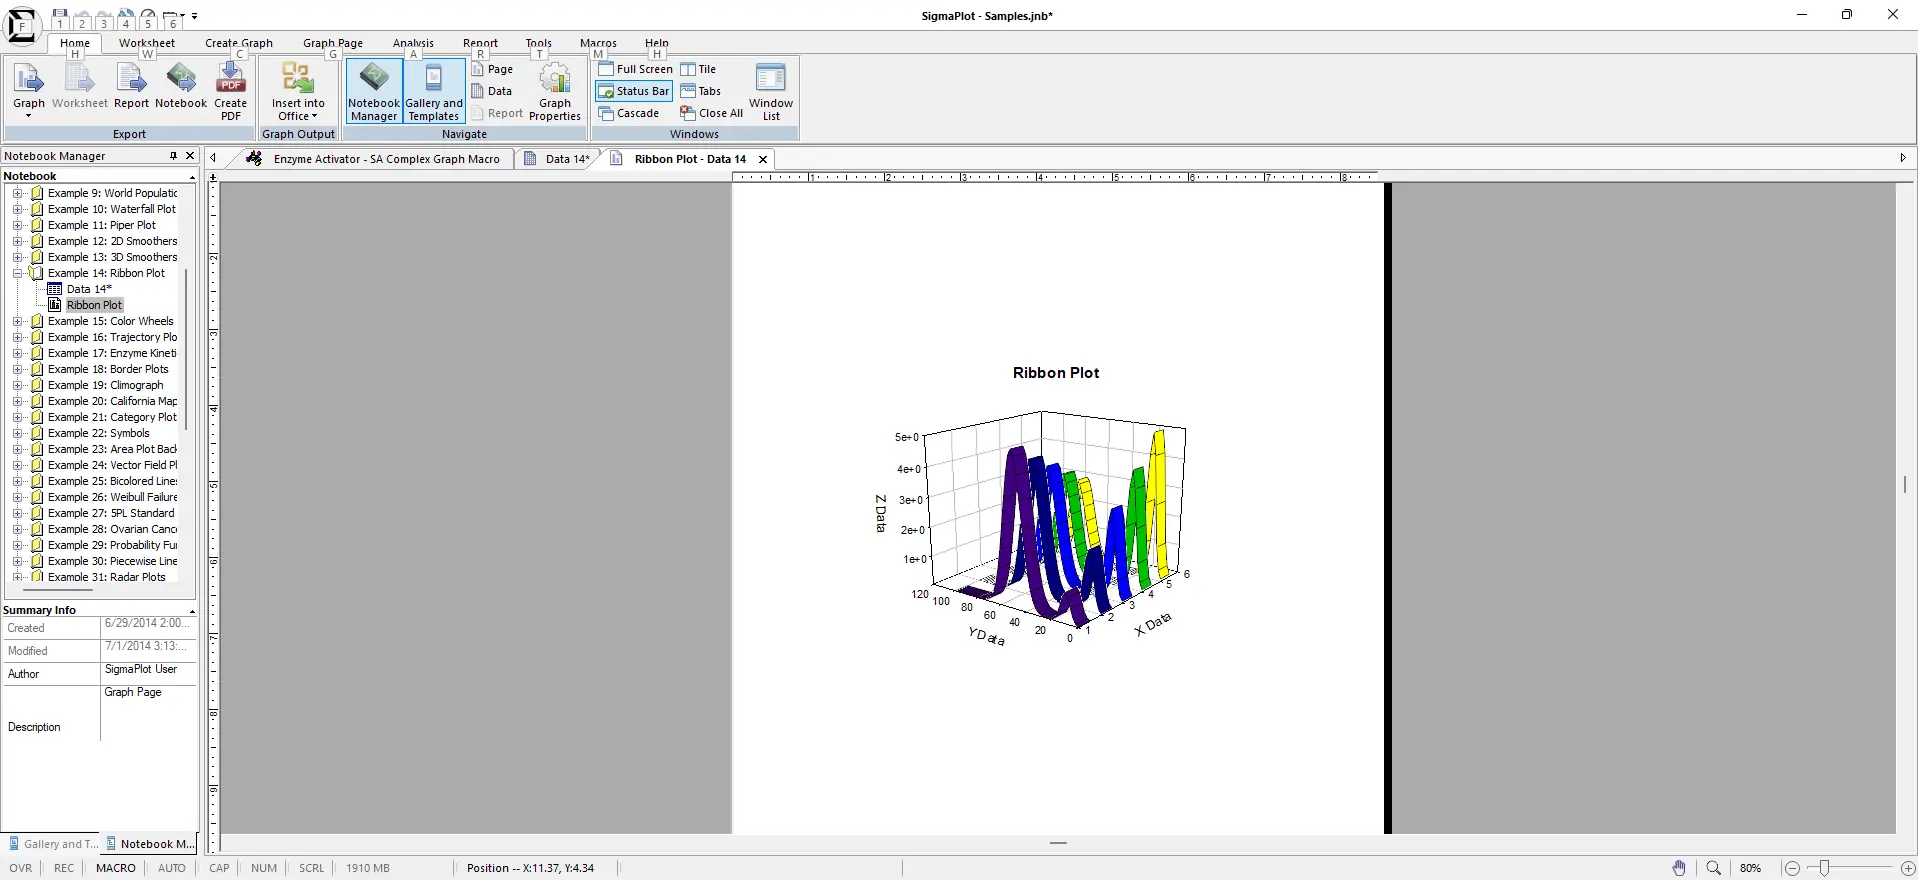Toggle the MACRO indicator in the status bar

[x=116, y=868]
